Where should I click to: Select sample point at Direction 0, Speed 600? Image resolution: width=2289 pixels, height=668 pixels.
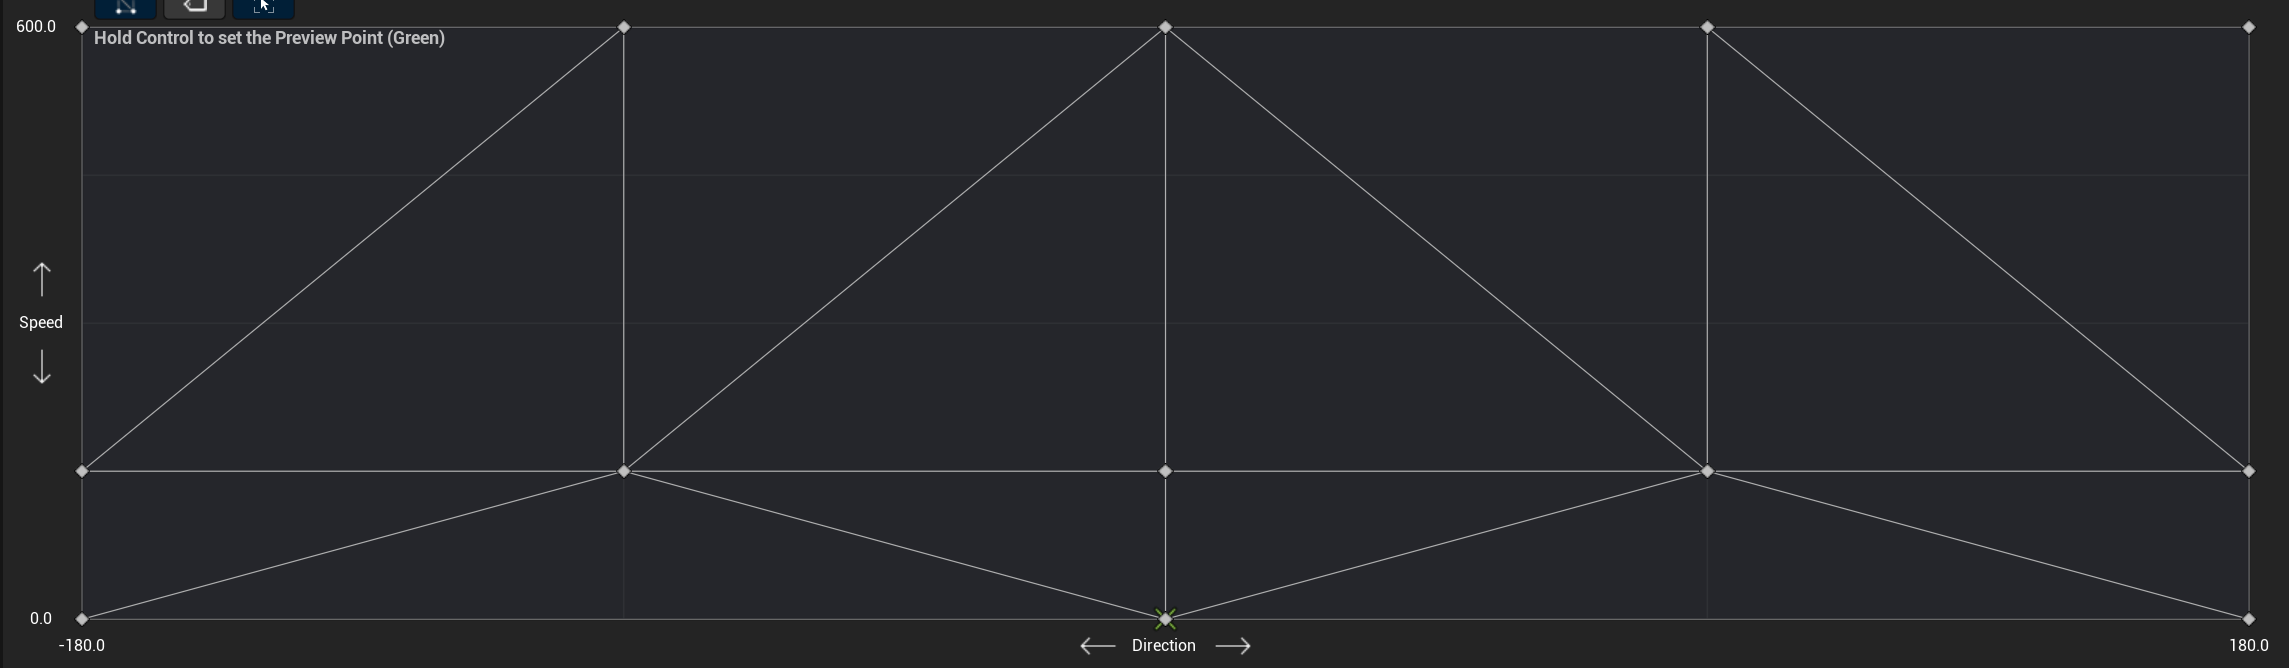[x=1165, y=27]
